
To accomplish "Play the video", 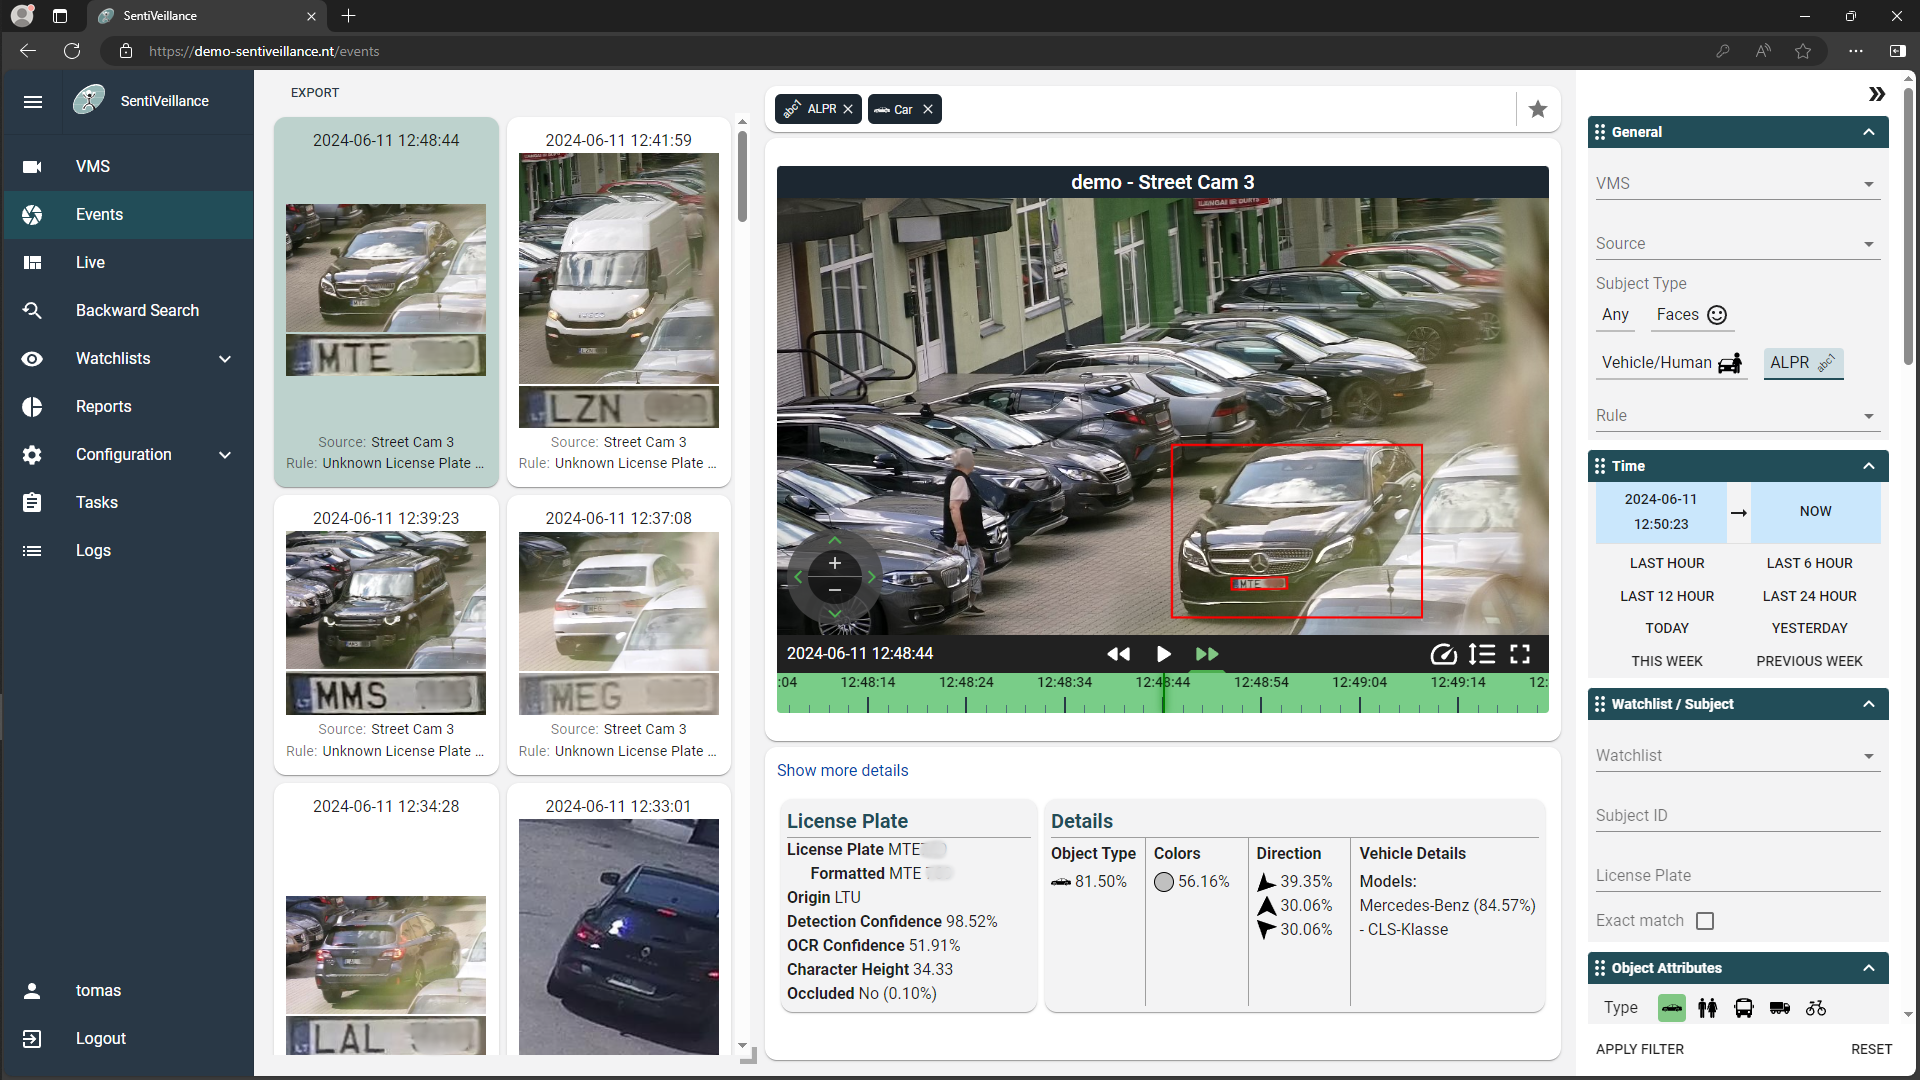I will (1163, 654).
